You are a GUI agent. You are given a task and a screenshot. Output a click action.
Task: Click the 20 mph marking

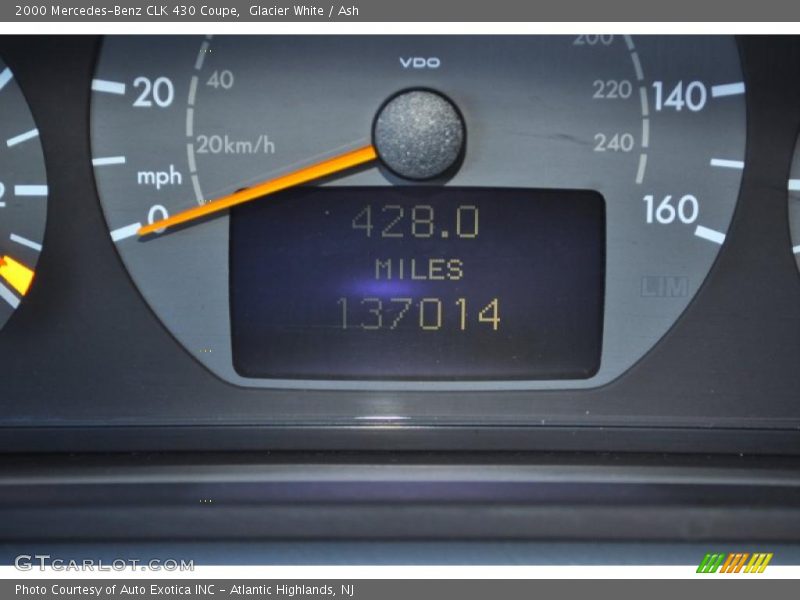point(153,93)
